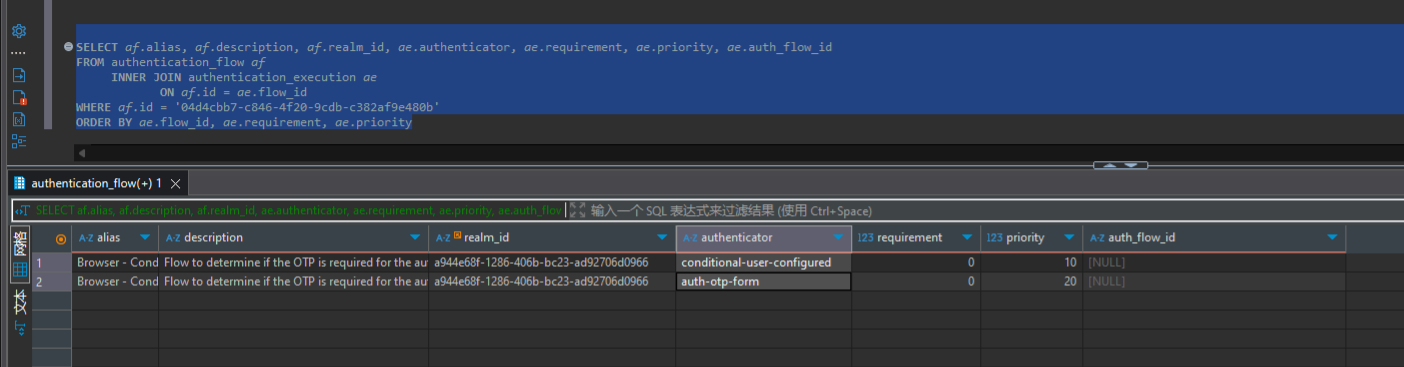Open the SQL editor settings gear icon

(x=19, y=31)
